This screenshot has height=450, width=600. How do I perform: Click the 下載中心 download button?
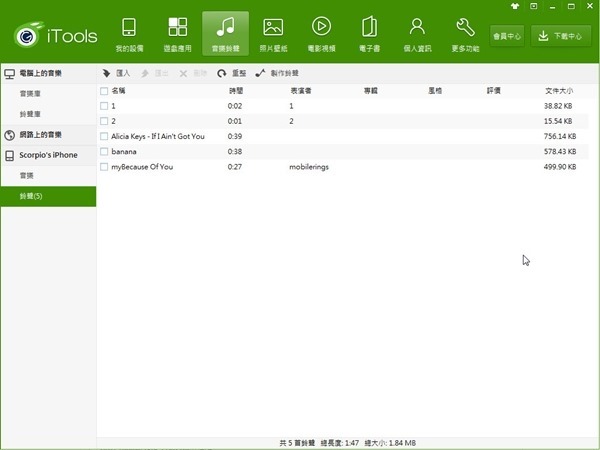click(559, 36)
